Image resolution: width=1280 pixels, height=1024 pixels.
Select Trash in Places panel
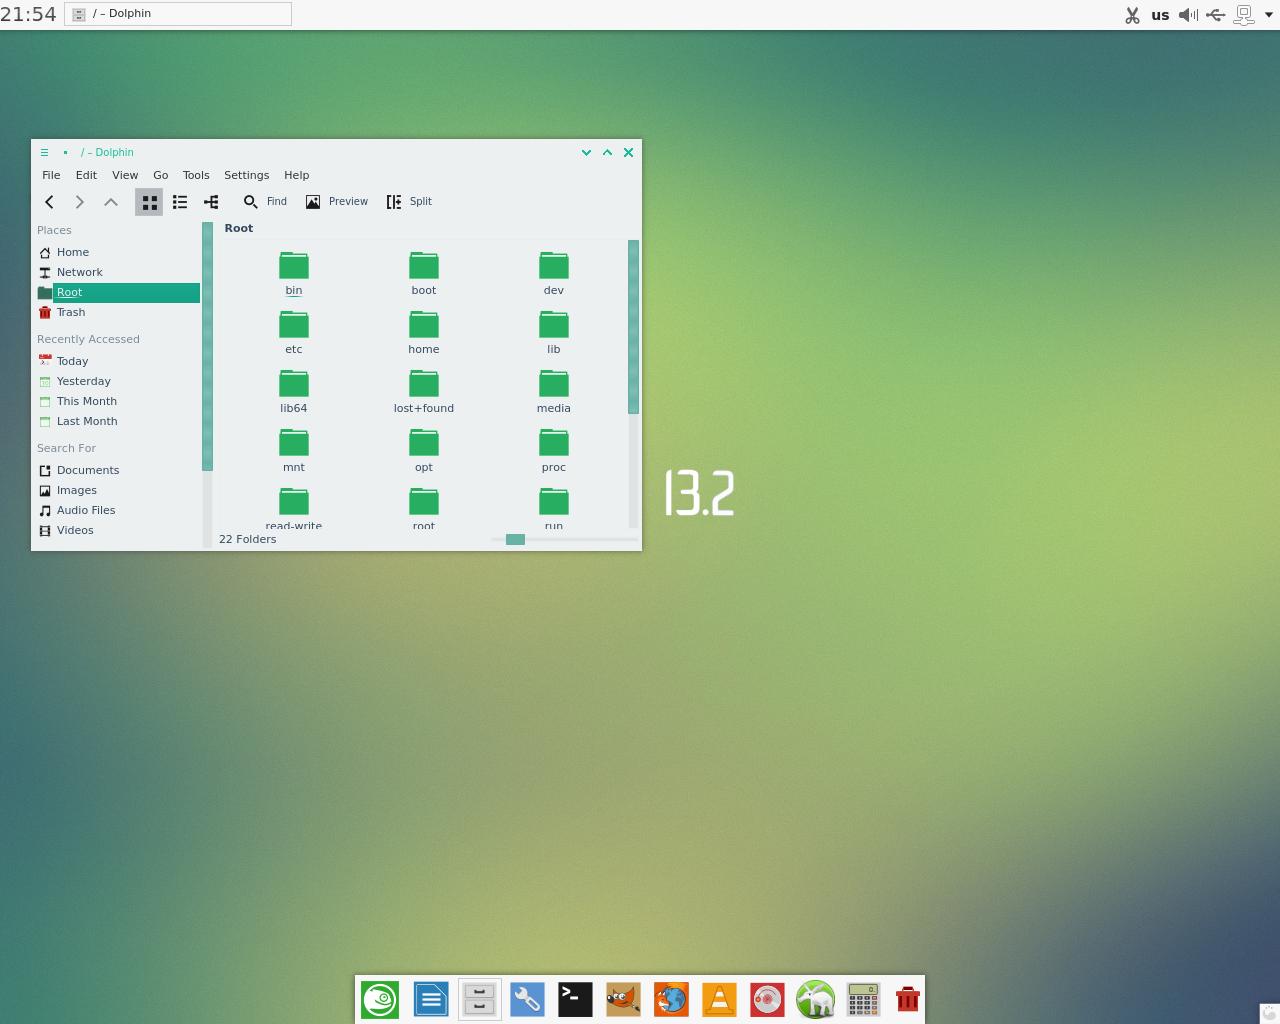tap(71, 312)
